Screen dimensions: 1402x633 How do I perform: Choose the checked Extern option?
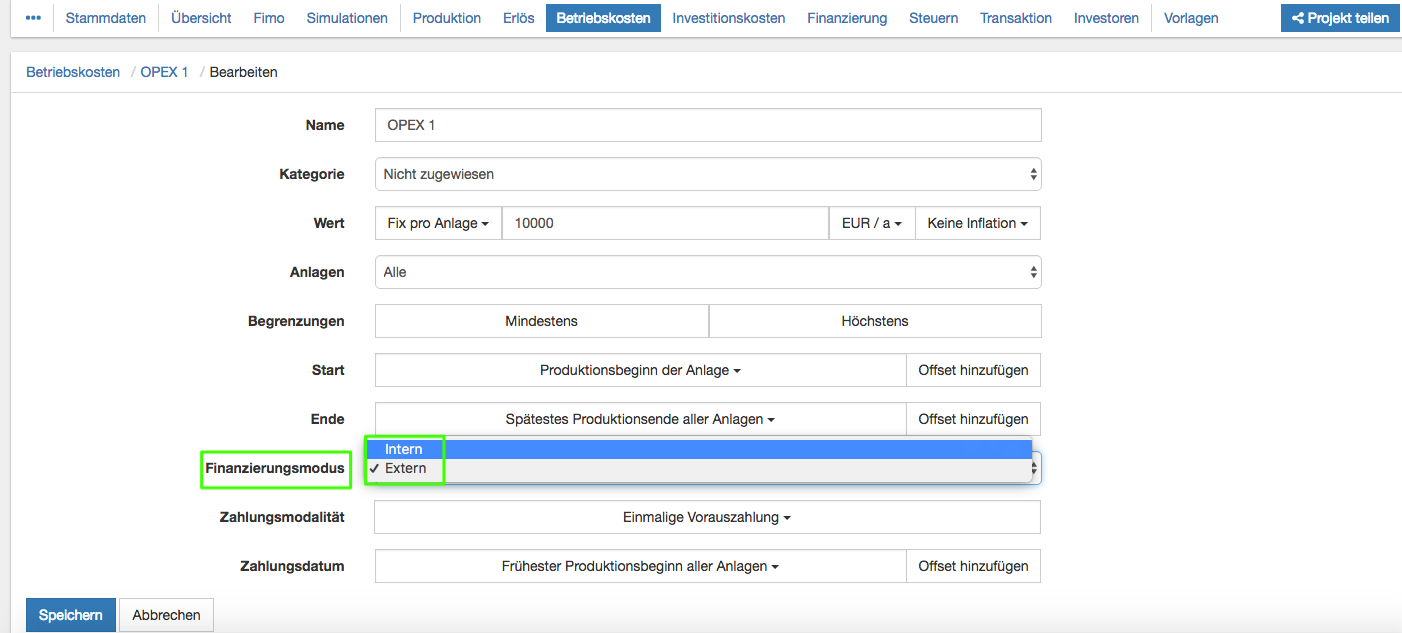tap(405, 468)
